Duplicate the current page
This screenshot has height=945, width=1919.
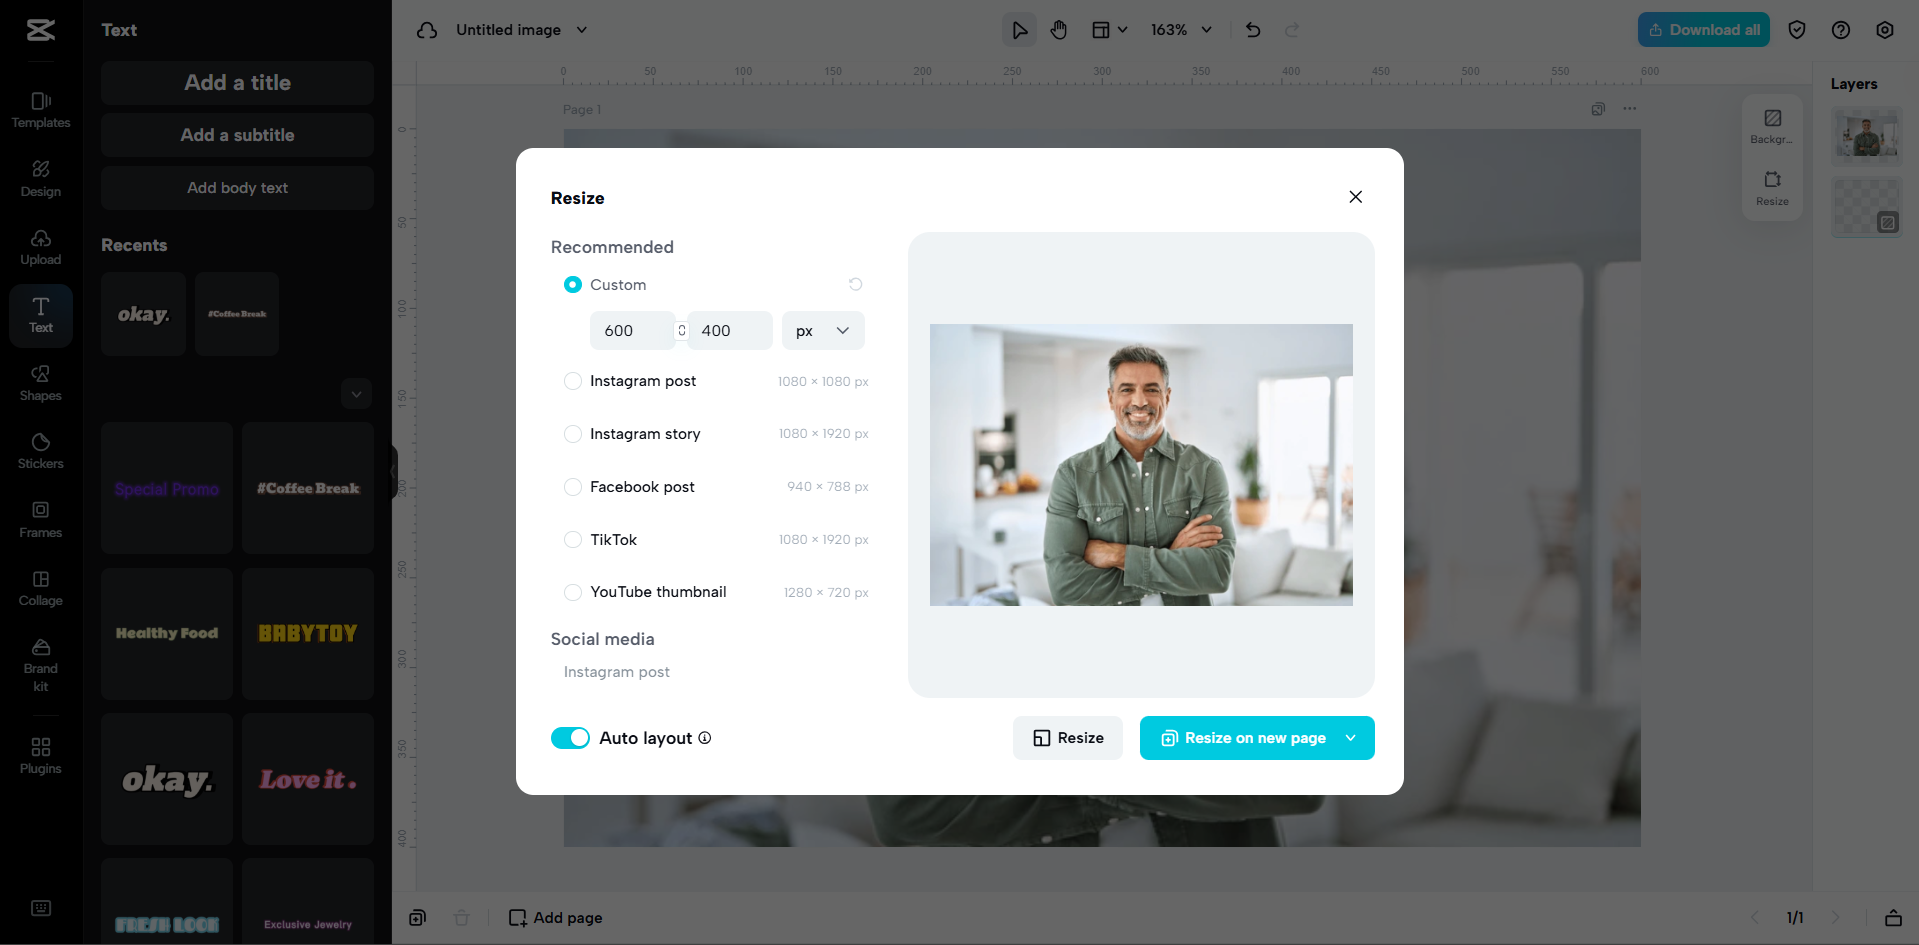point(417,917)
